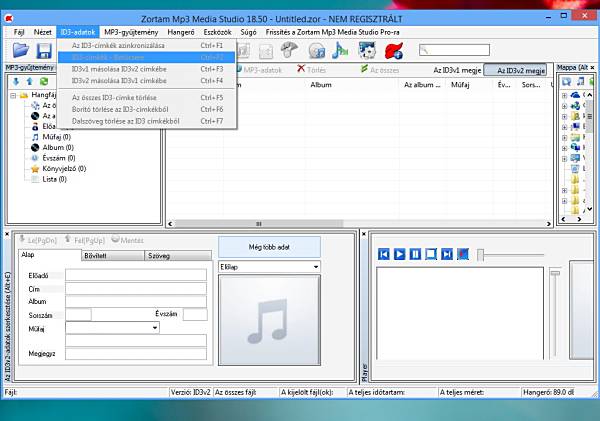Open the Súgó menu

point(248,32)
